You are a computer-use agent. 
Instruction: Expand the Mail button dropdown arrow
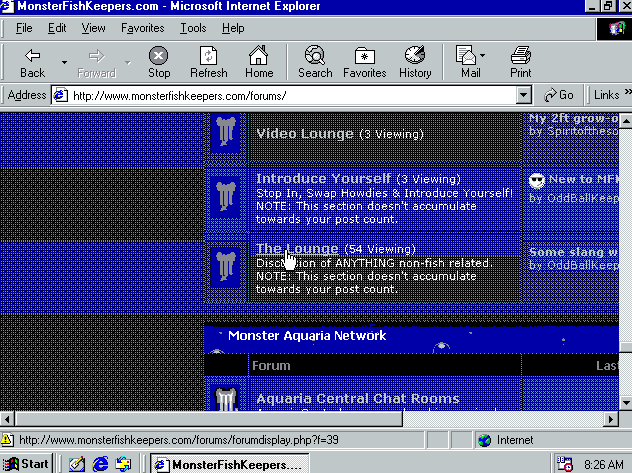pyautogui.click(x=482, y=55)
